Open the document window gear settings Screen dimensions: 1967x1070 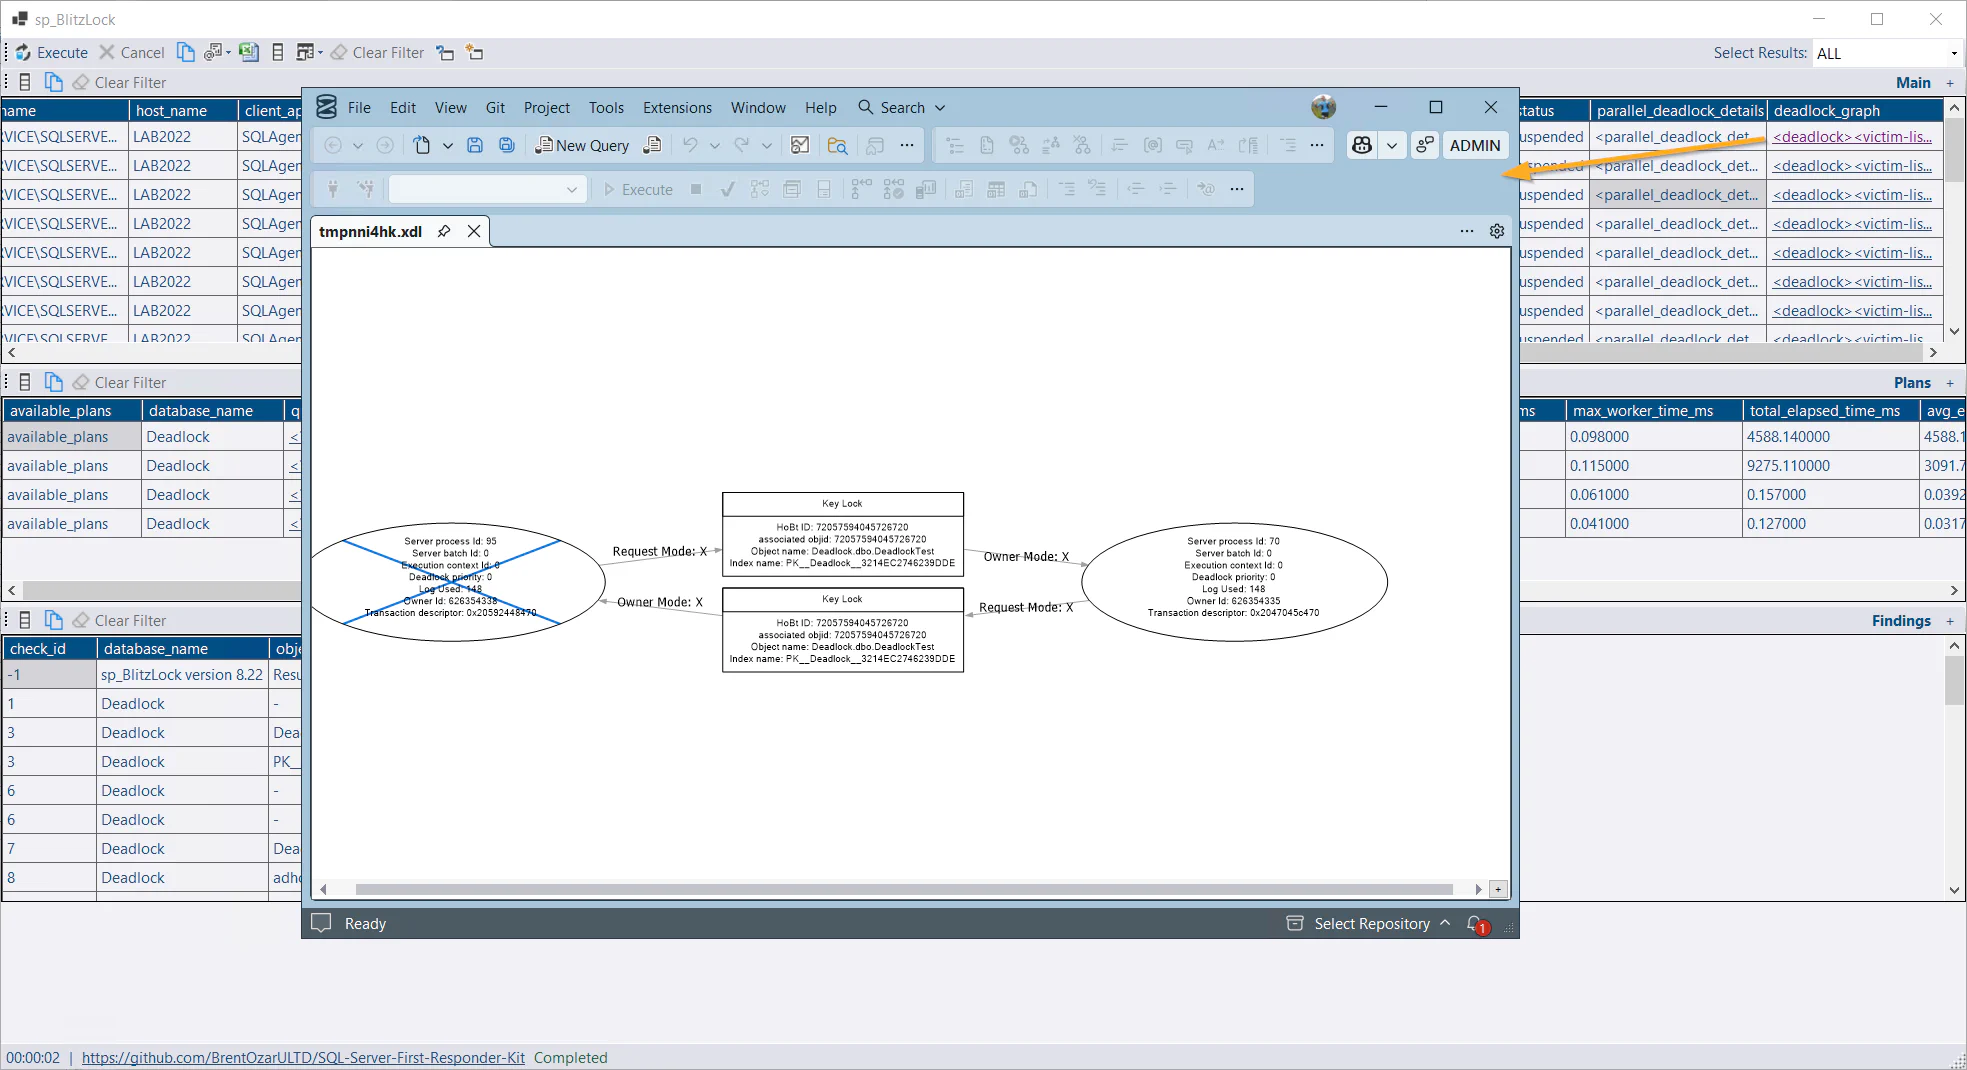(1497, 232)
